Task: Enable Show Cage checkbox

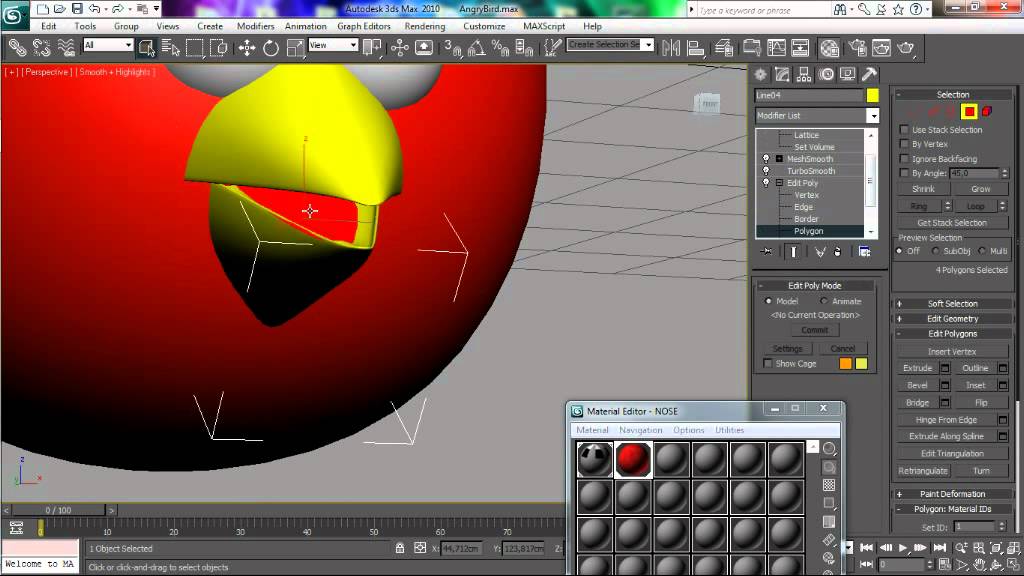Action: 768,364
